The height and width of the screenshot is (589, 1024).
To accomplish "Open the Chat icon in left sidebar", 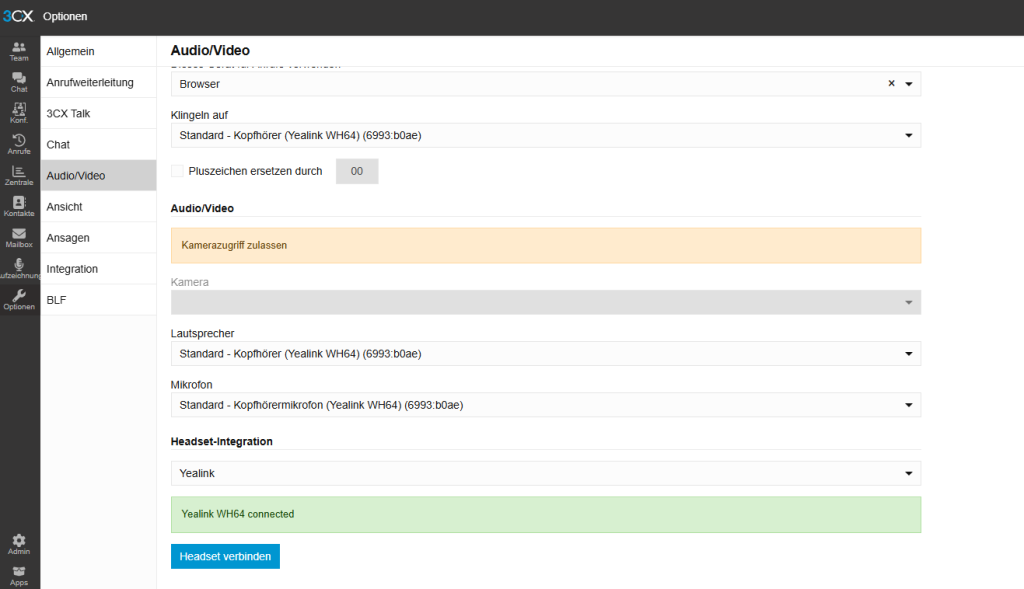I will (x=19, y=82).
